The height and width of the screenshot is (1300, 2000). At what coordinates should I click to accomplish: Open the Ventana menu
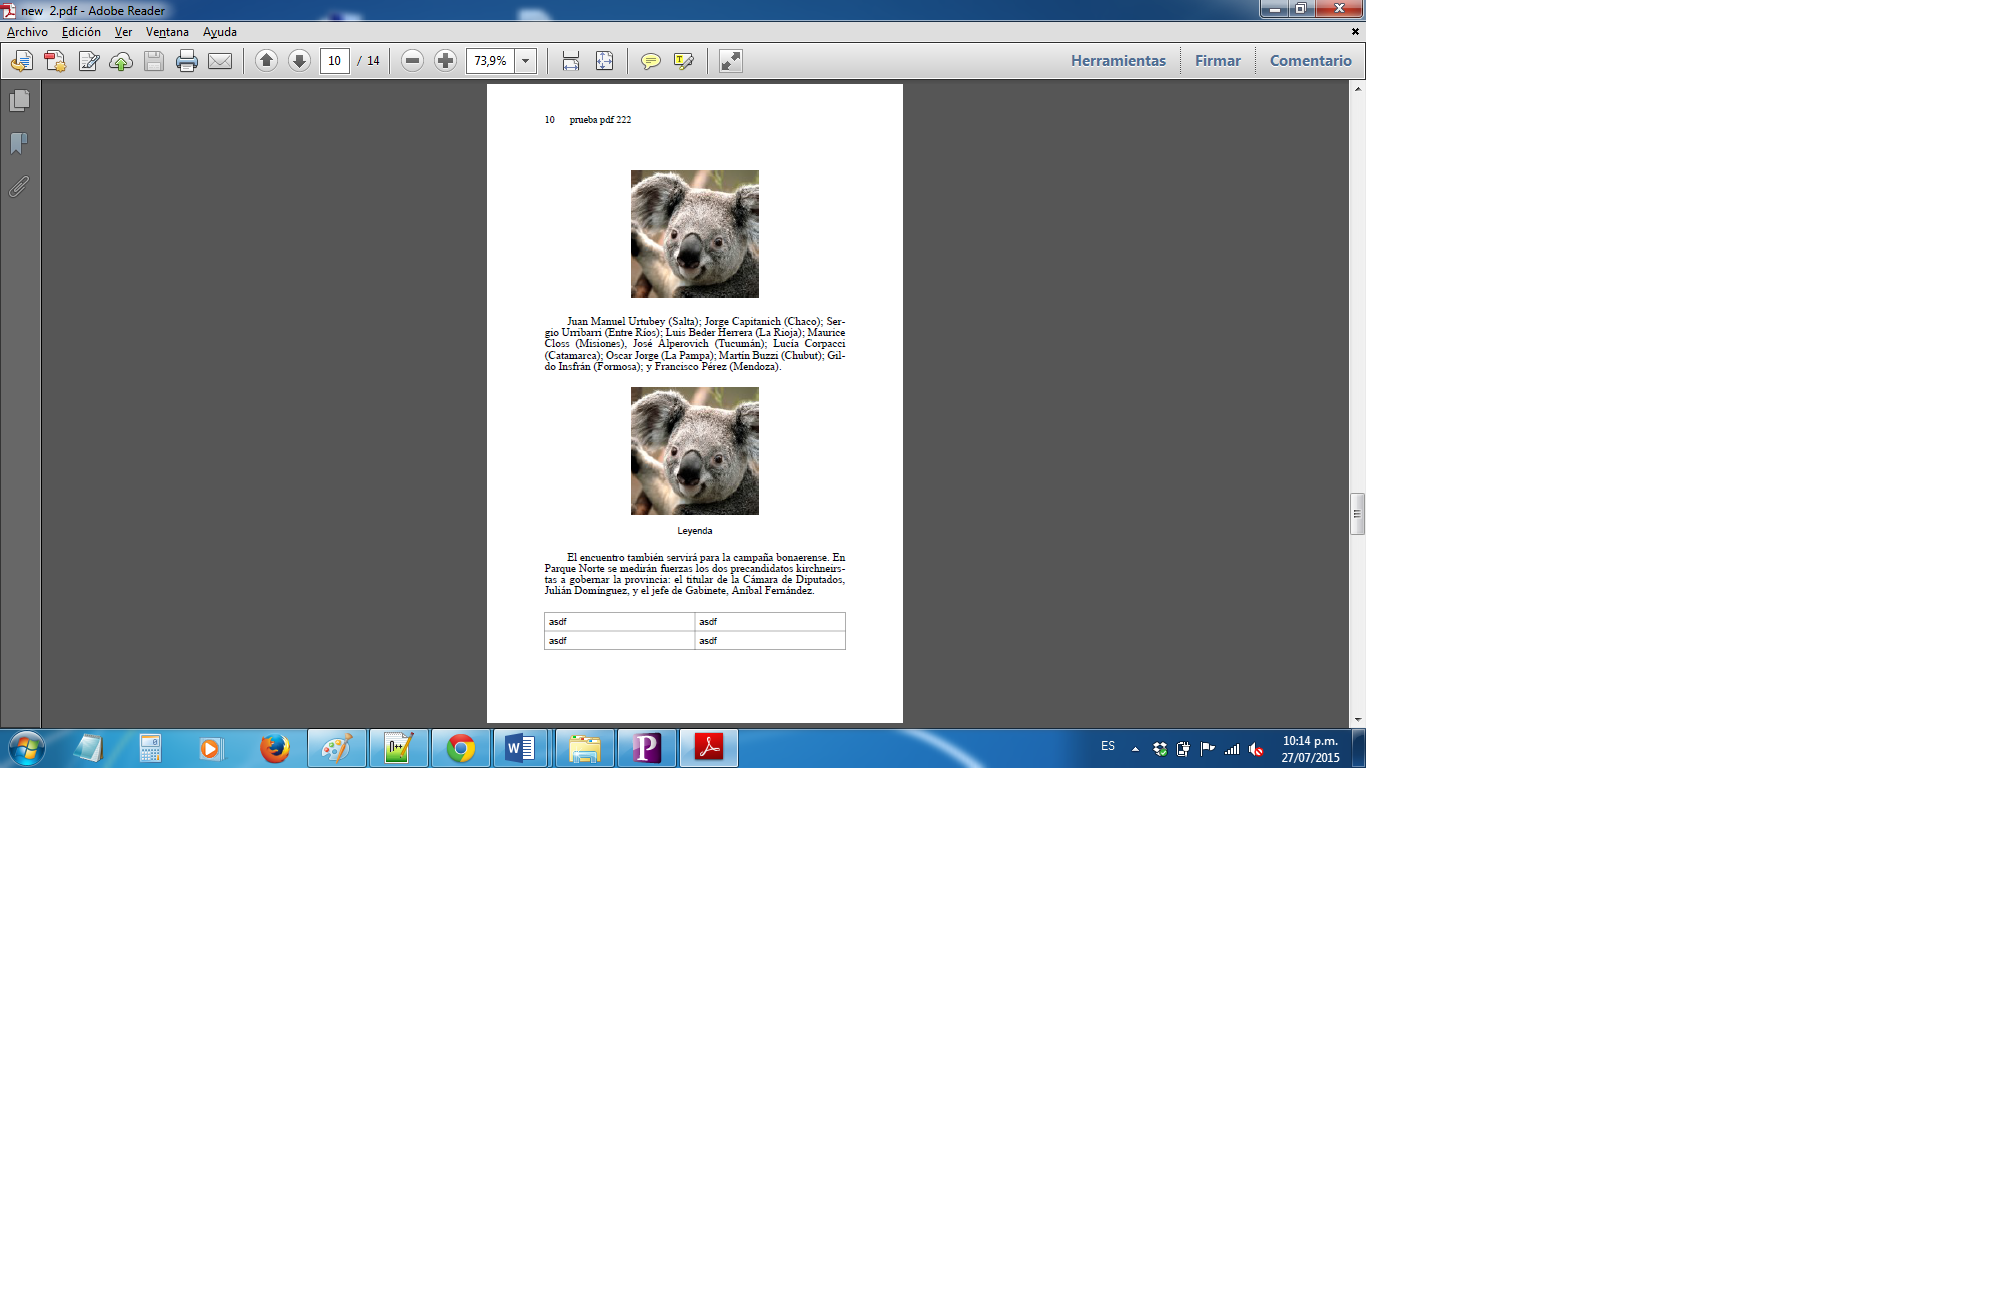point(167,32)
